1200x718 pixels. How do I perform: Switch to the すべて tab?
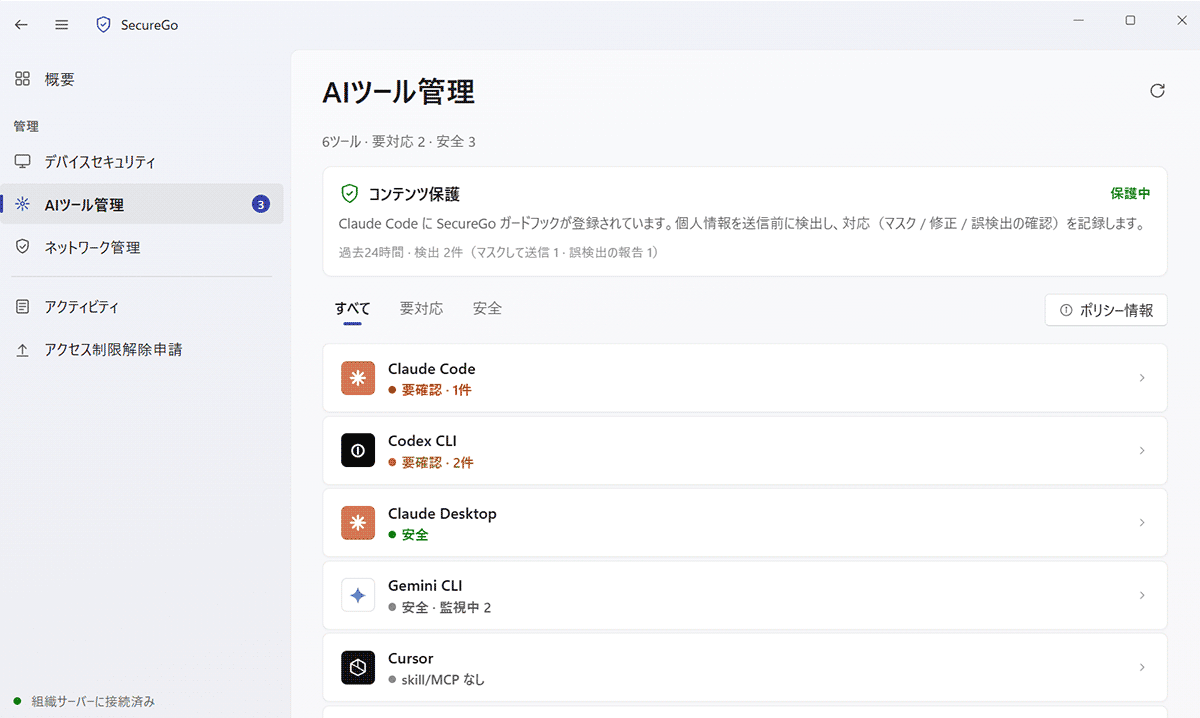pos(352,309)
